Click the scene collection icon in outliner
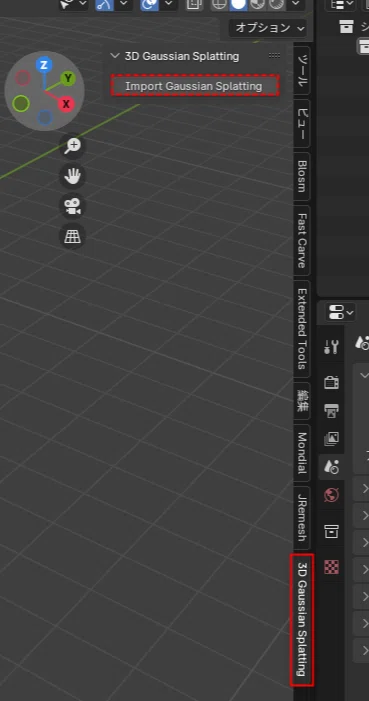The image size is (369, 701). (346, 27)
